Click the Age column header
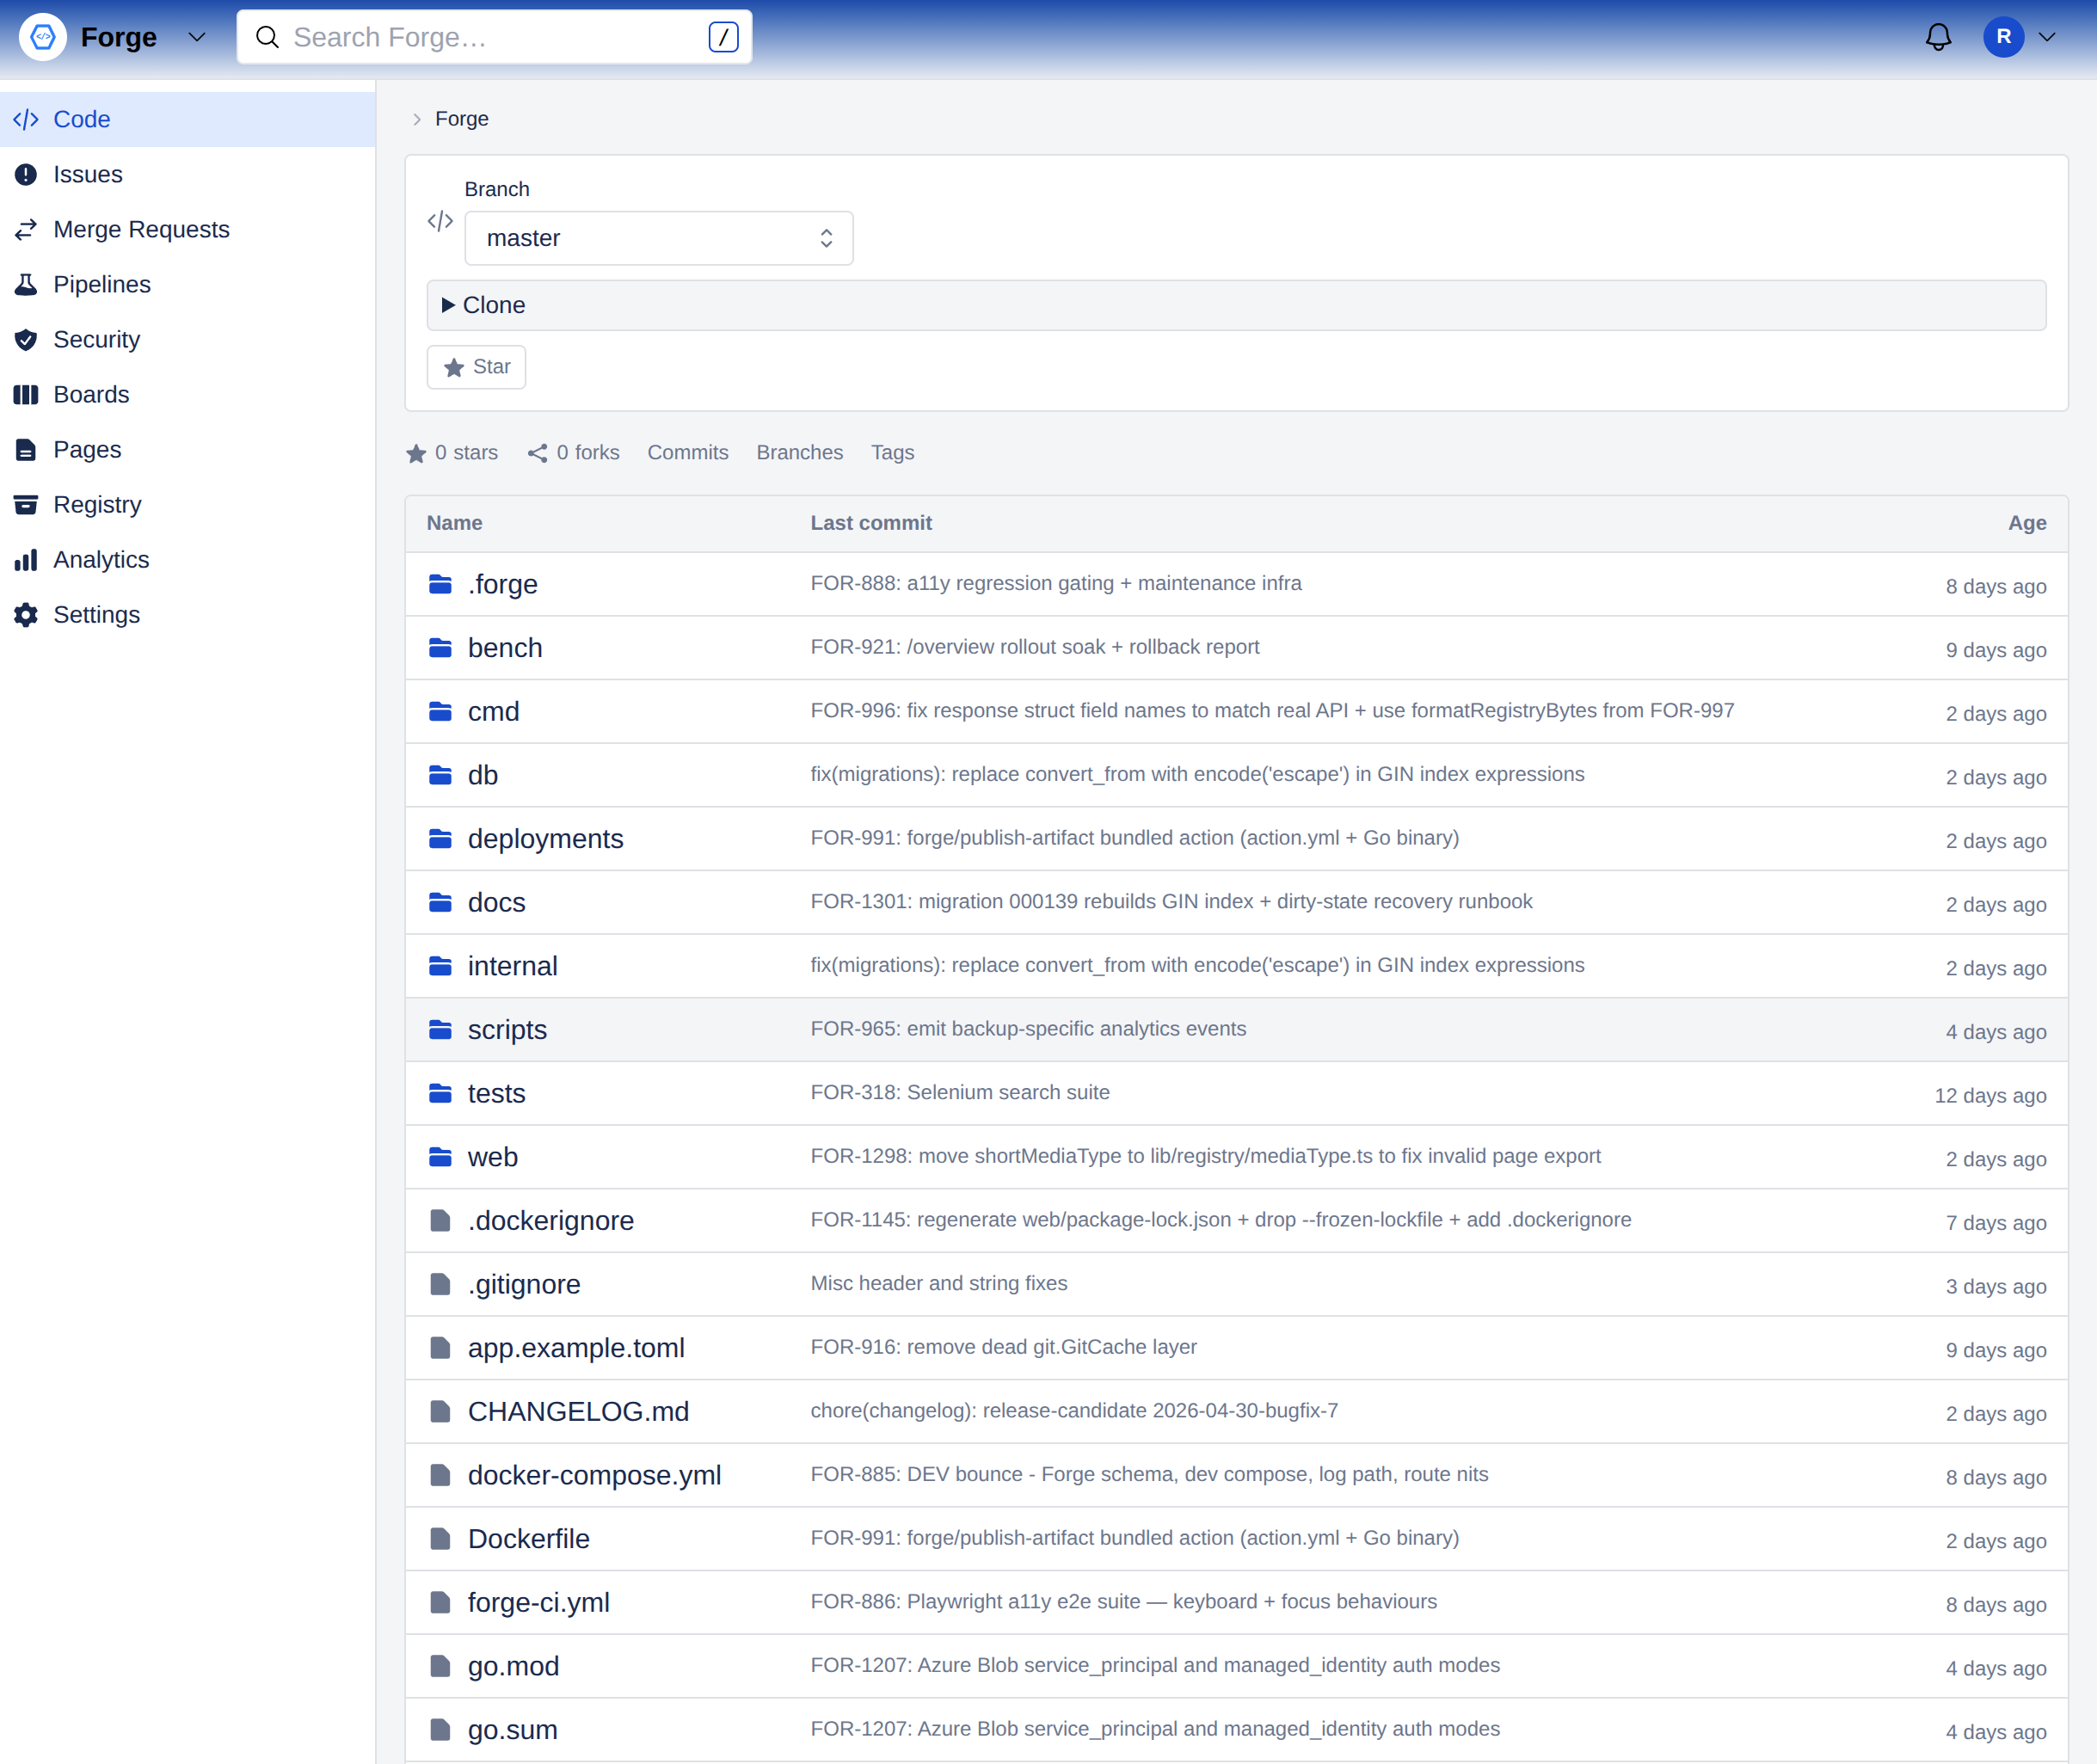Image resolution: width=2097 pixels, height=1764 pixels. coord(2026,523)
